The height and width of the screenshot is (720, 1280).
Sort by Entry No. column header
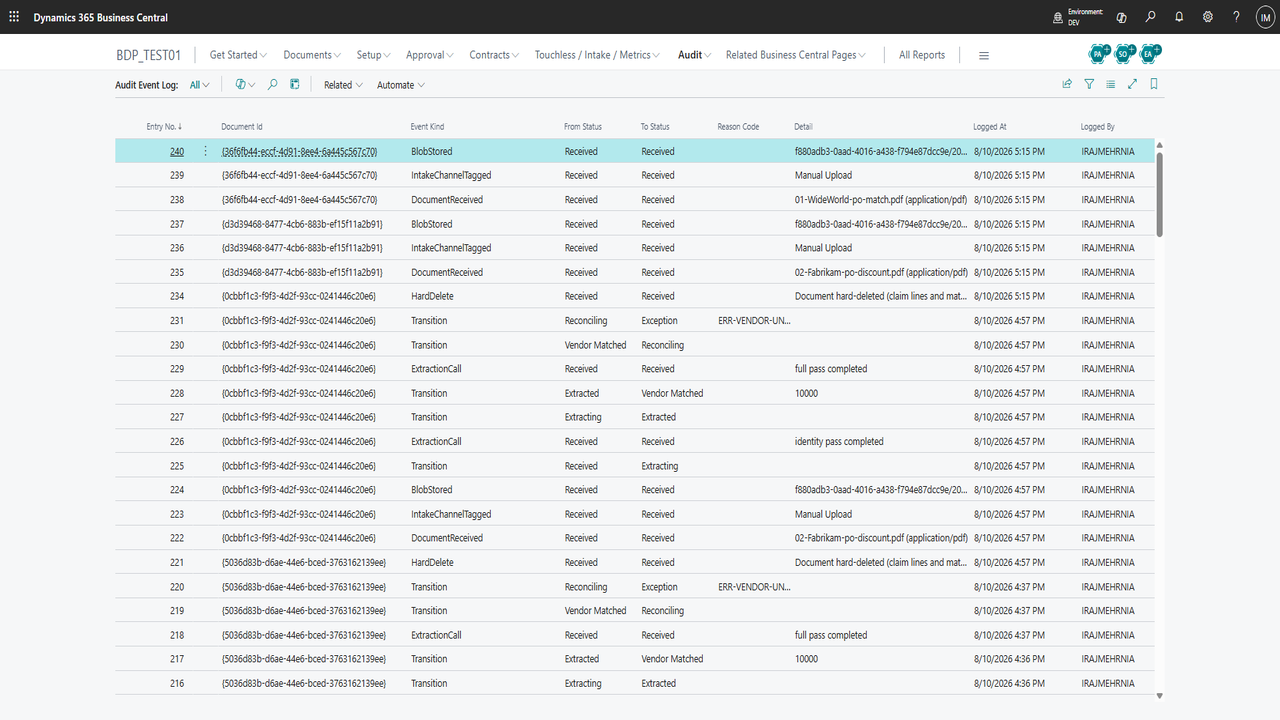[164, 127]
